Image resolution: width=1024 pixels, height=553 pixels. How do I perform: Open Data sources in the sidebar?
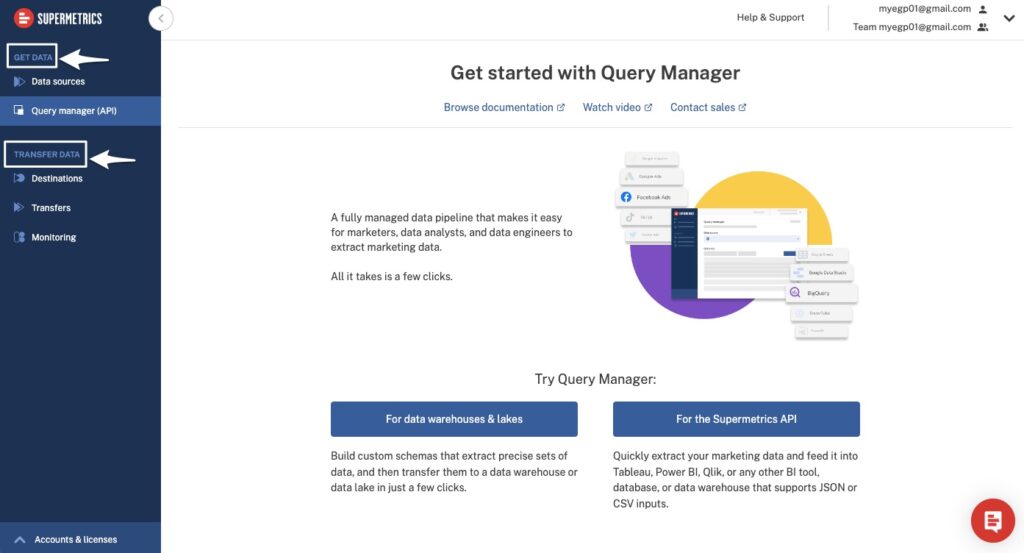(58, 82)
